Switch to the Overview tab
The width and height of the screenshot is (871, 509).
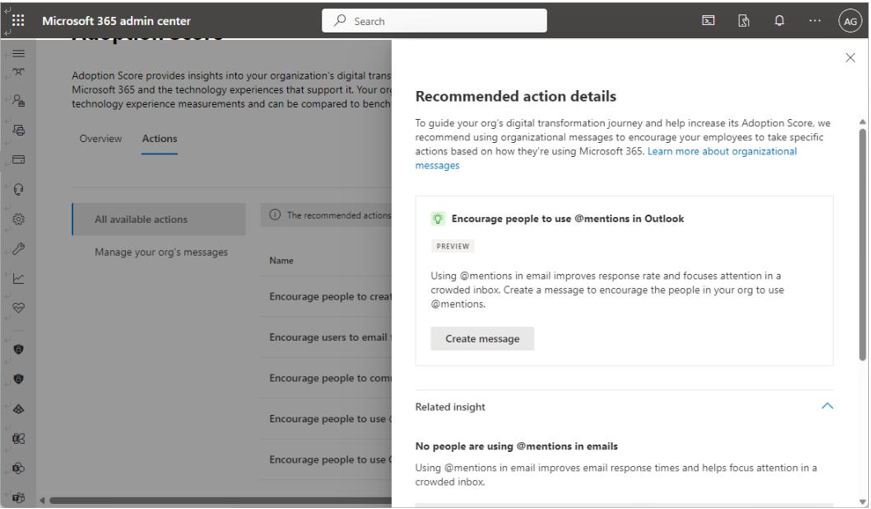point(101,138)
